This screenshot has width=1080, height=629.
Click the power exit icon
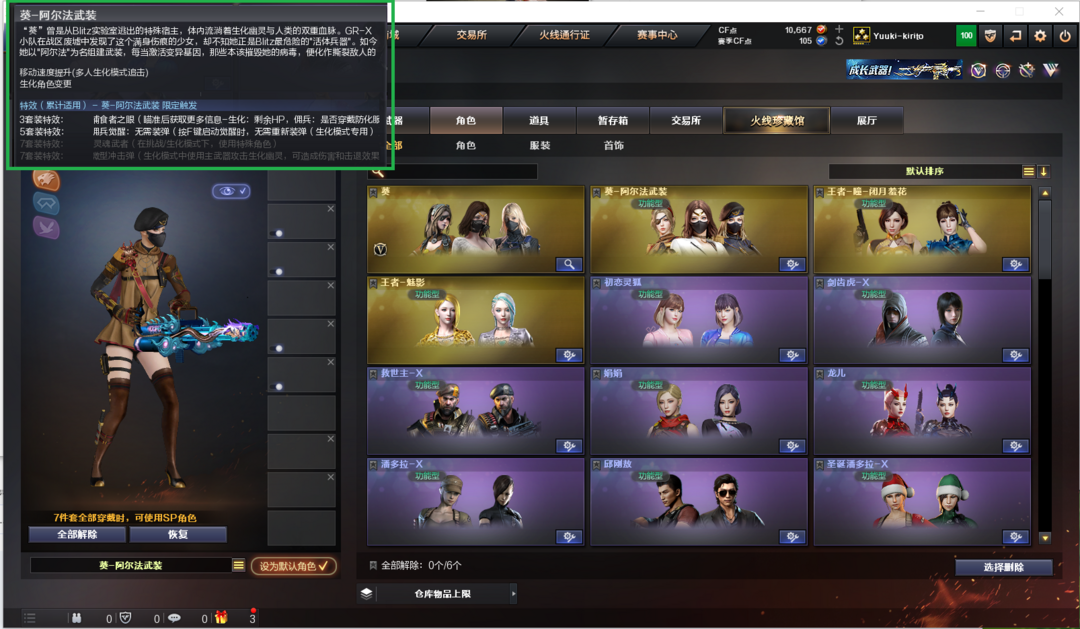1065,36
